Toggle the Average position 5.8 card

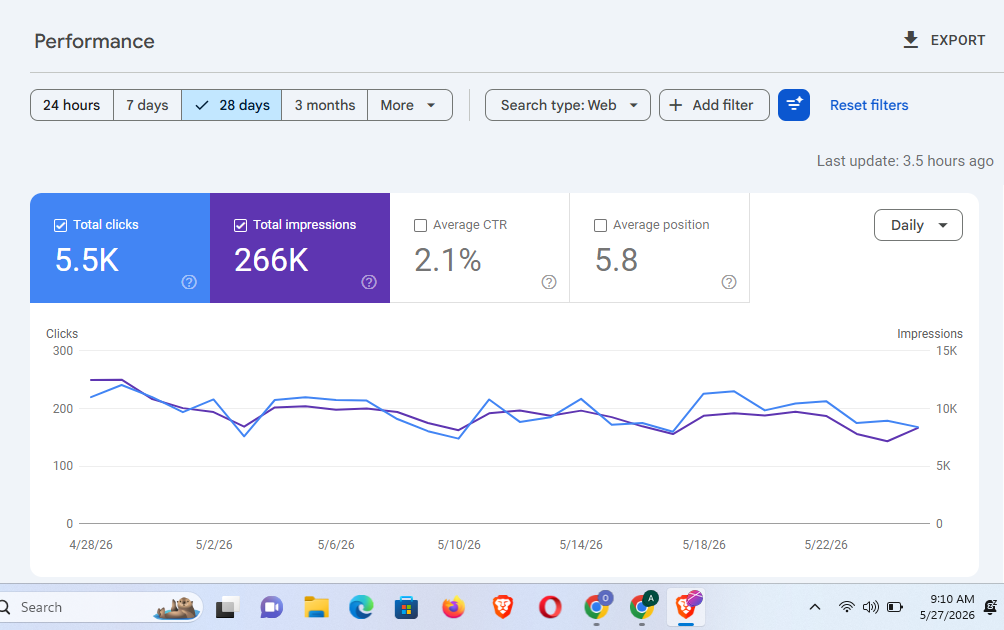click(x=660, y=248)
